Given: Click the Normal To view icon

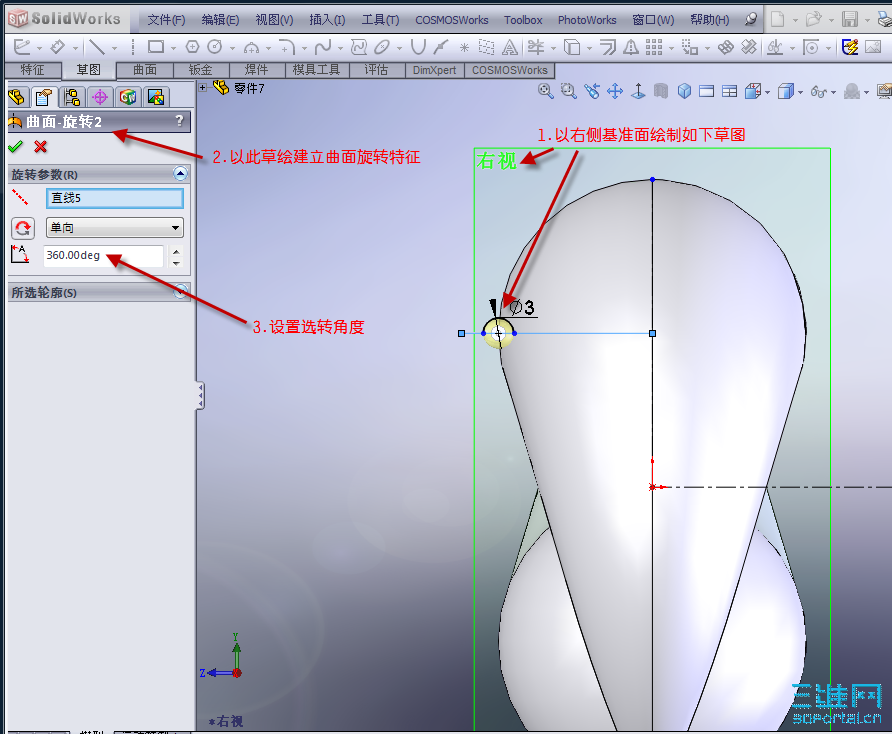Looking at the screenshot, I should 638,91.
